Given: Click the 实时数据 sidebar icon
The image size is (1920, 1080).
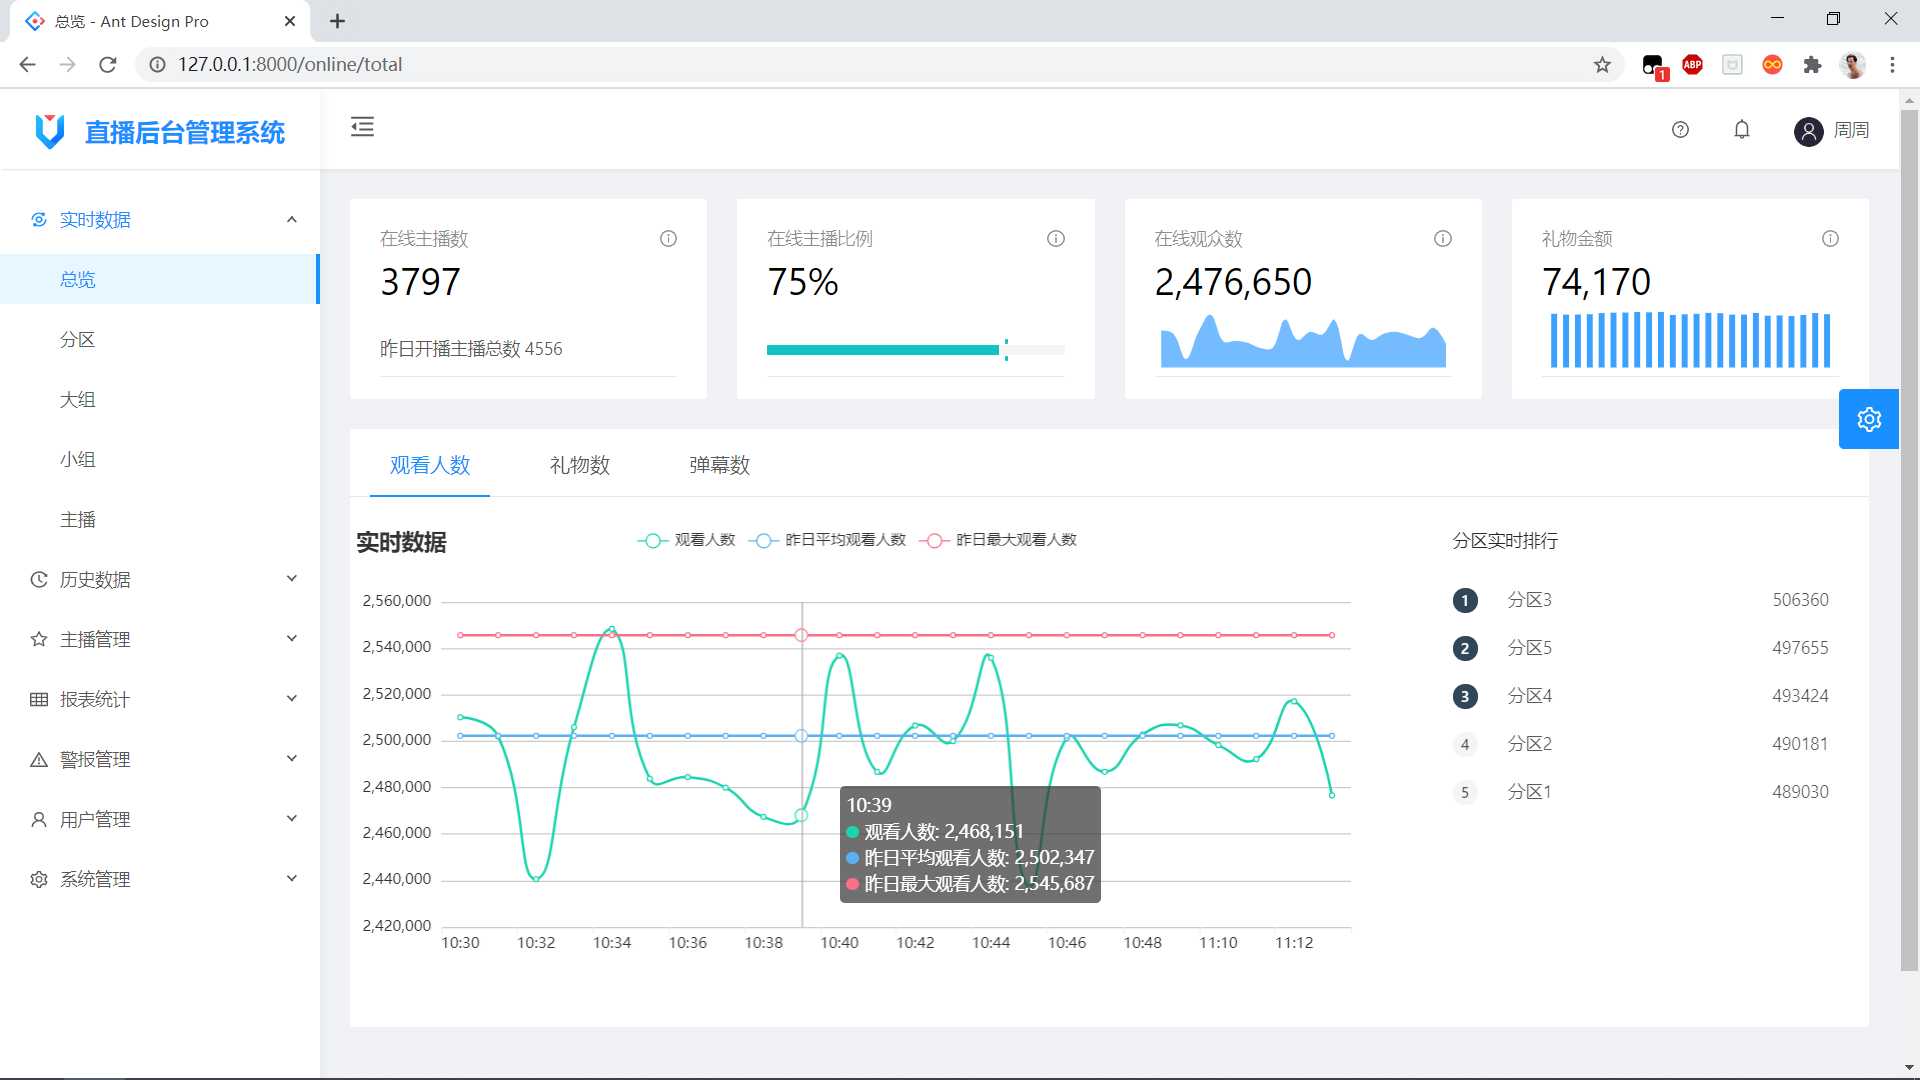Looking at the screenshot, I should coord(39,220).
